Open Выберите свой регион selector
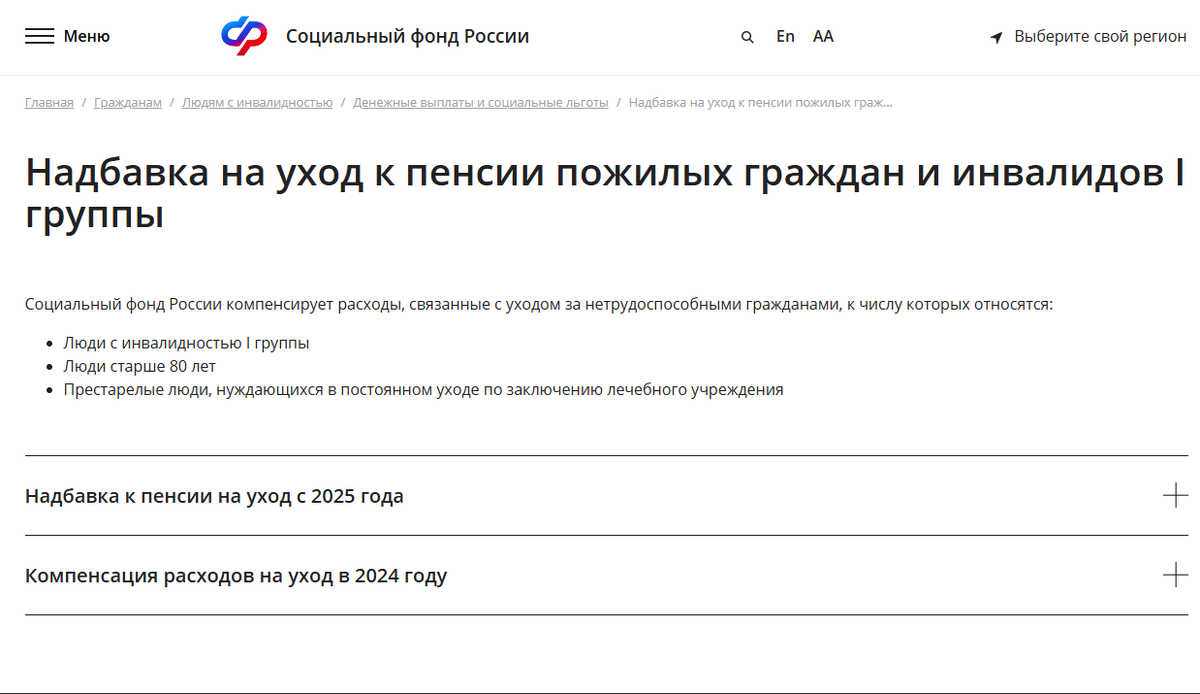 click(1100, 36)
